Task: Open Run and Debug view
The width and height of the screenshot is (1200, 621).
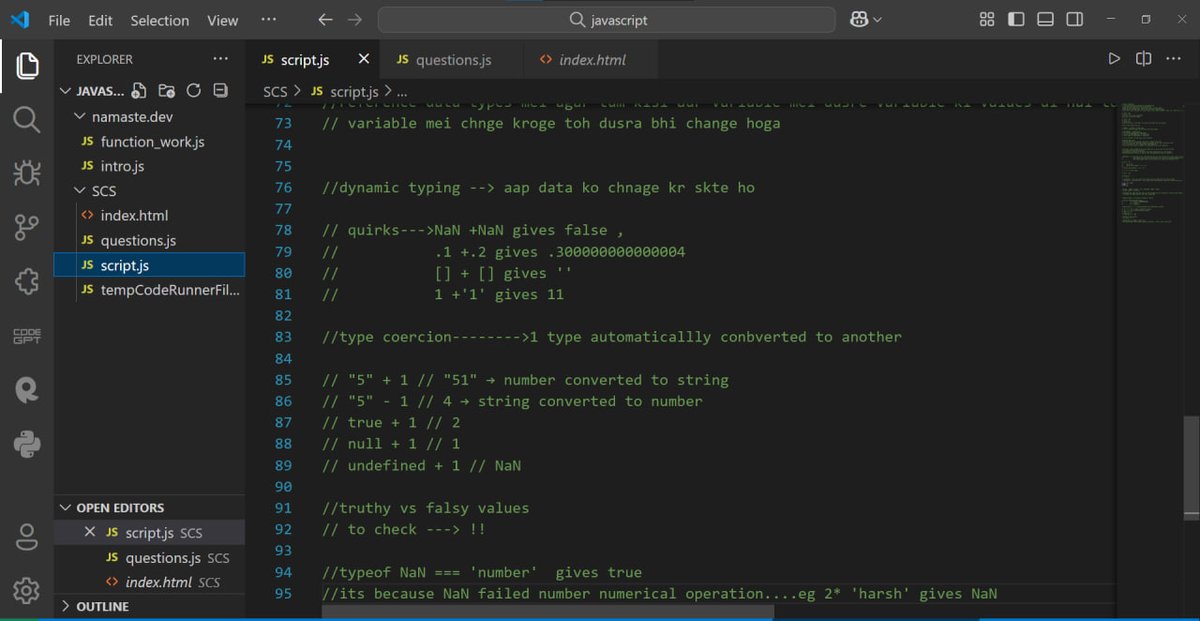Action: pyautogui.click(x=27, y=174)
